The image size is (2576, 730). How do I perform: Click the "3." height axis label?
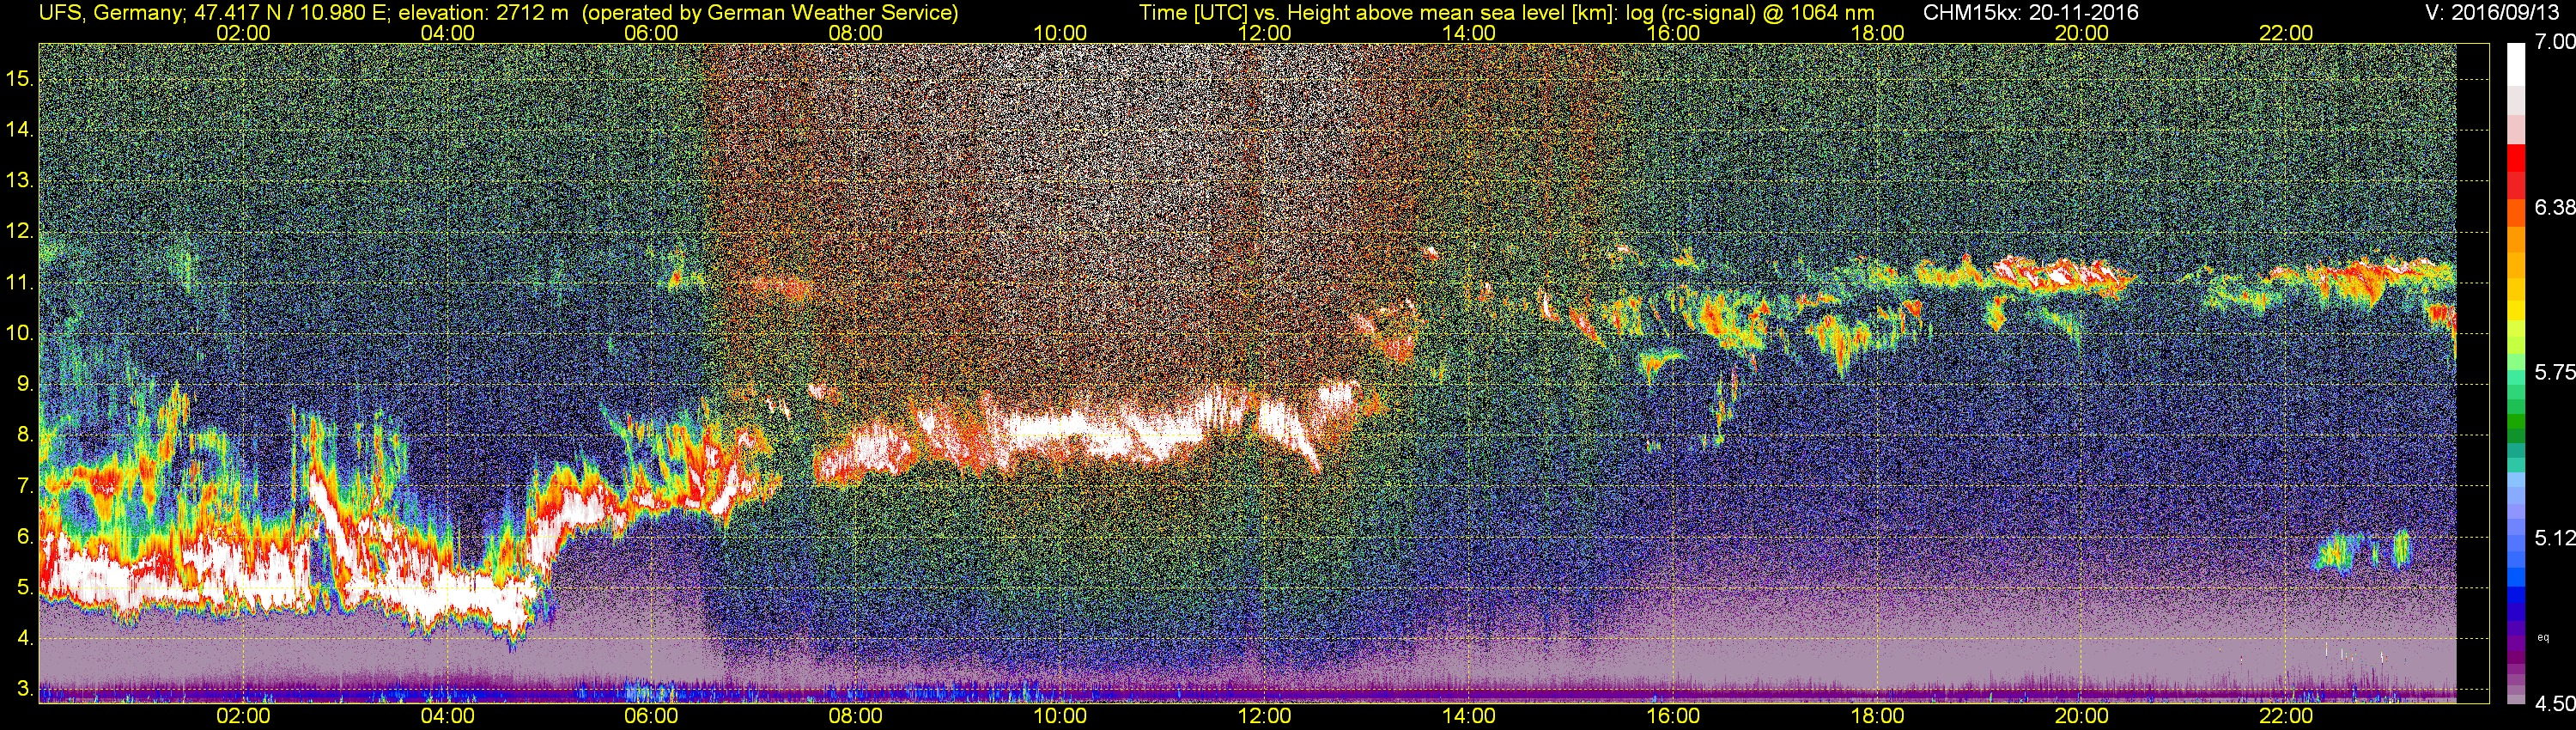24,689
